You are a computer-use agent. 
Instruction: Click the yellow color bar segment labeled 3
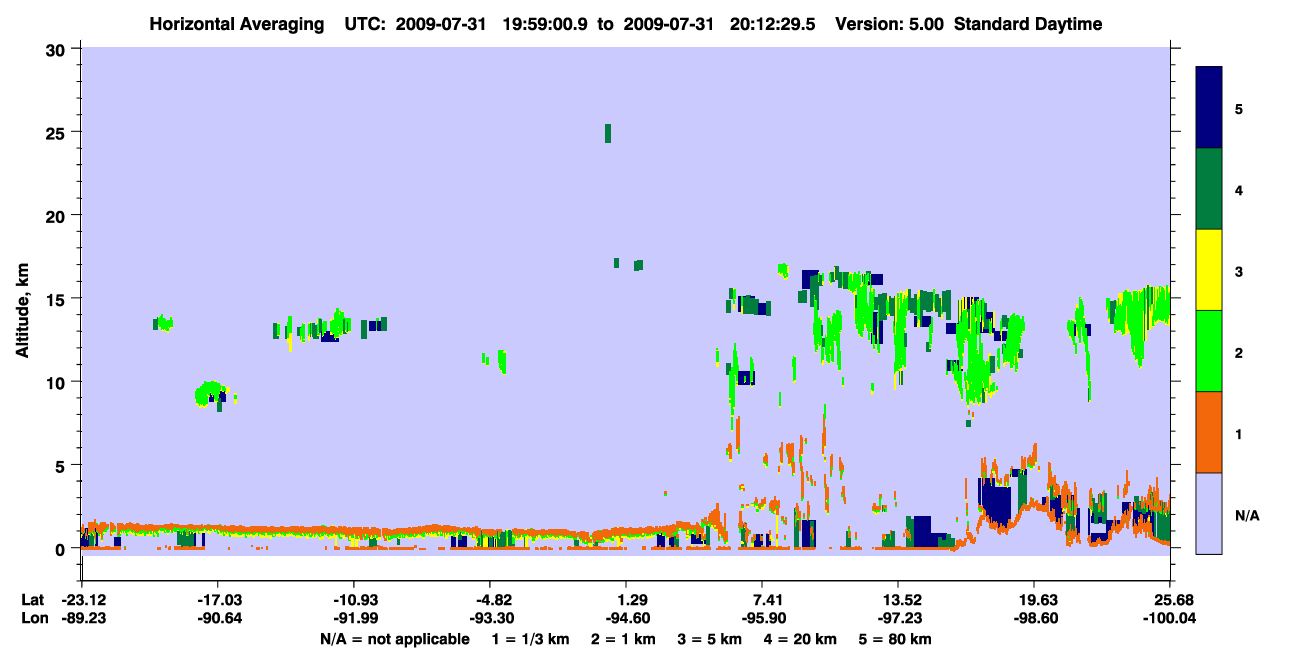(x=1209, y=270)
